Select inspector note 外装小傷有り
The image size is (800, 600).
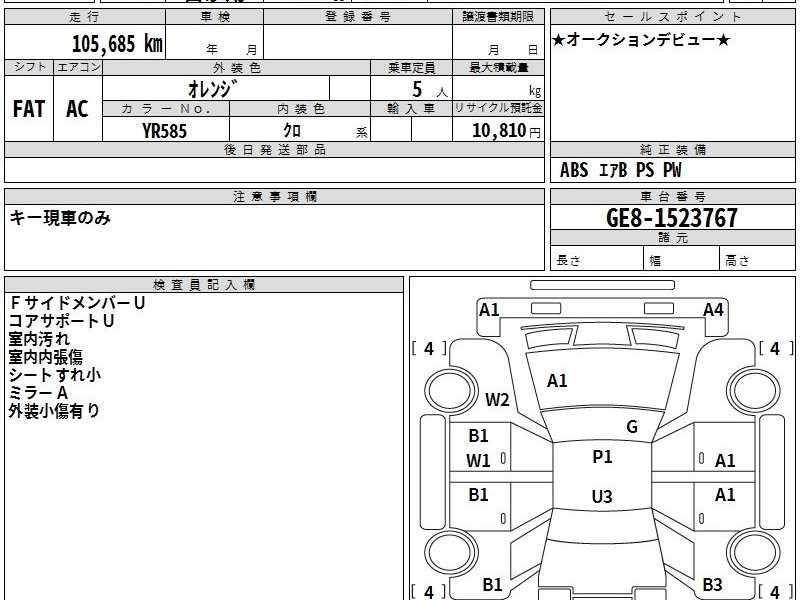point(54,411)
